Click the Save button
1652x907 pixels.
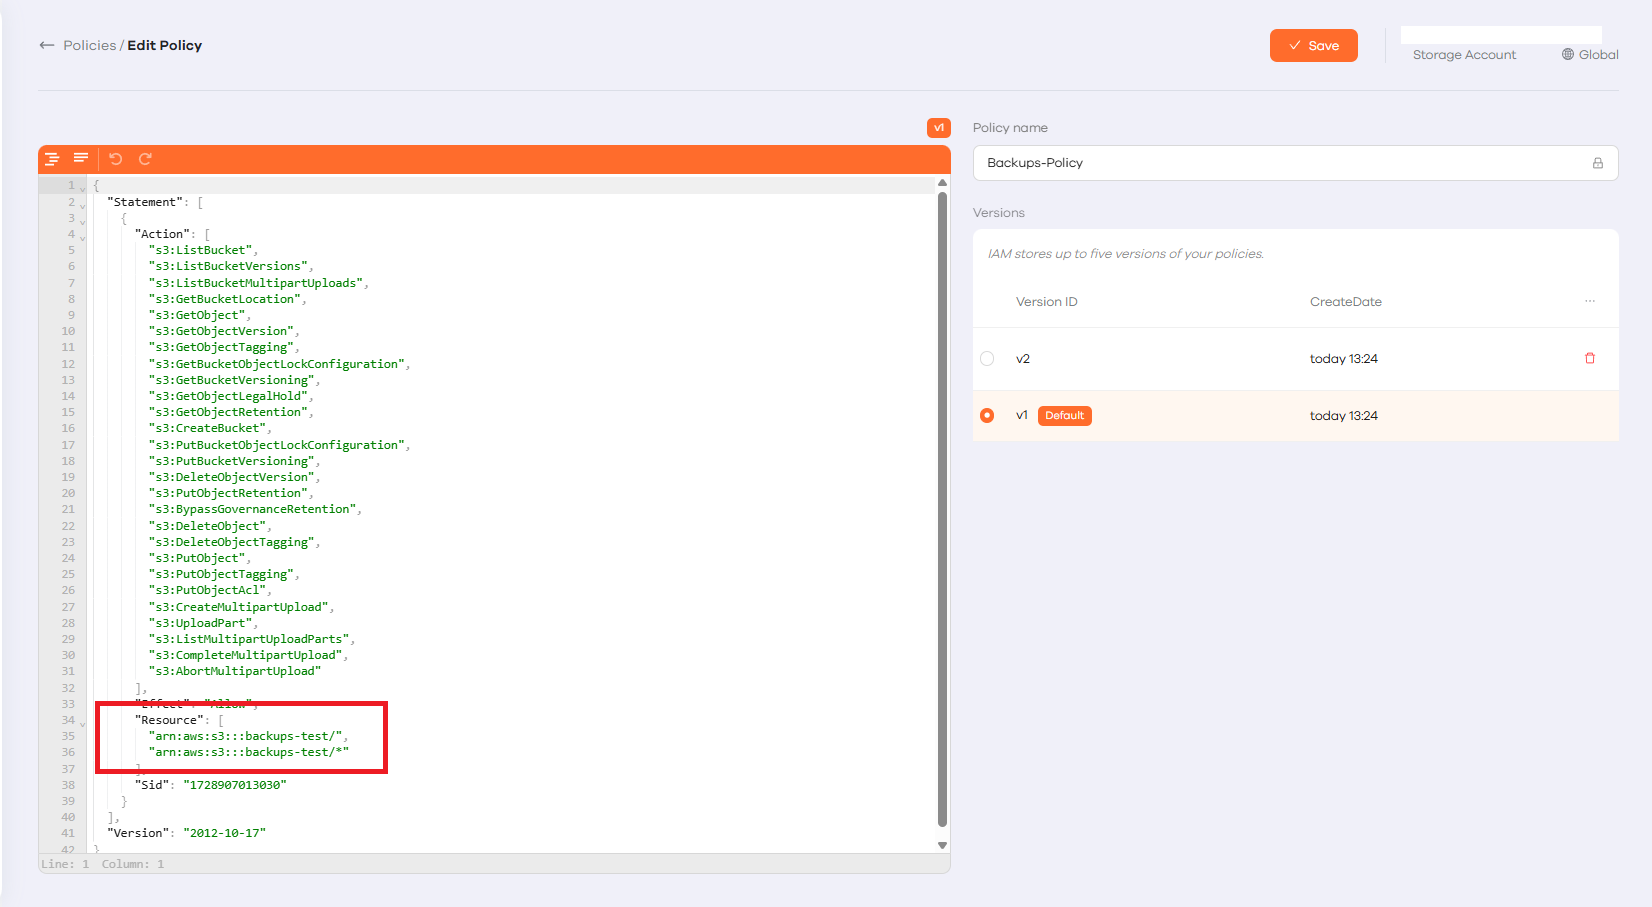click(x=1313, y=46)
